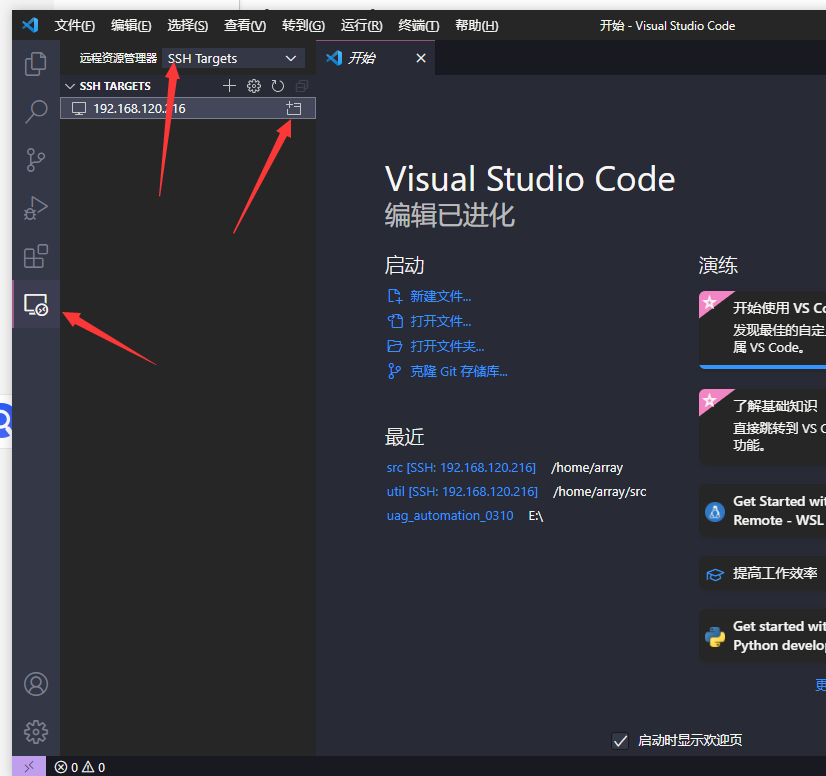Open the 开始使用 VS Code walkthrough card
The image size is (826, 776).
tap(762, 328)
